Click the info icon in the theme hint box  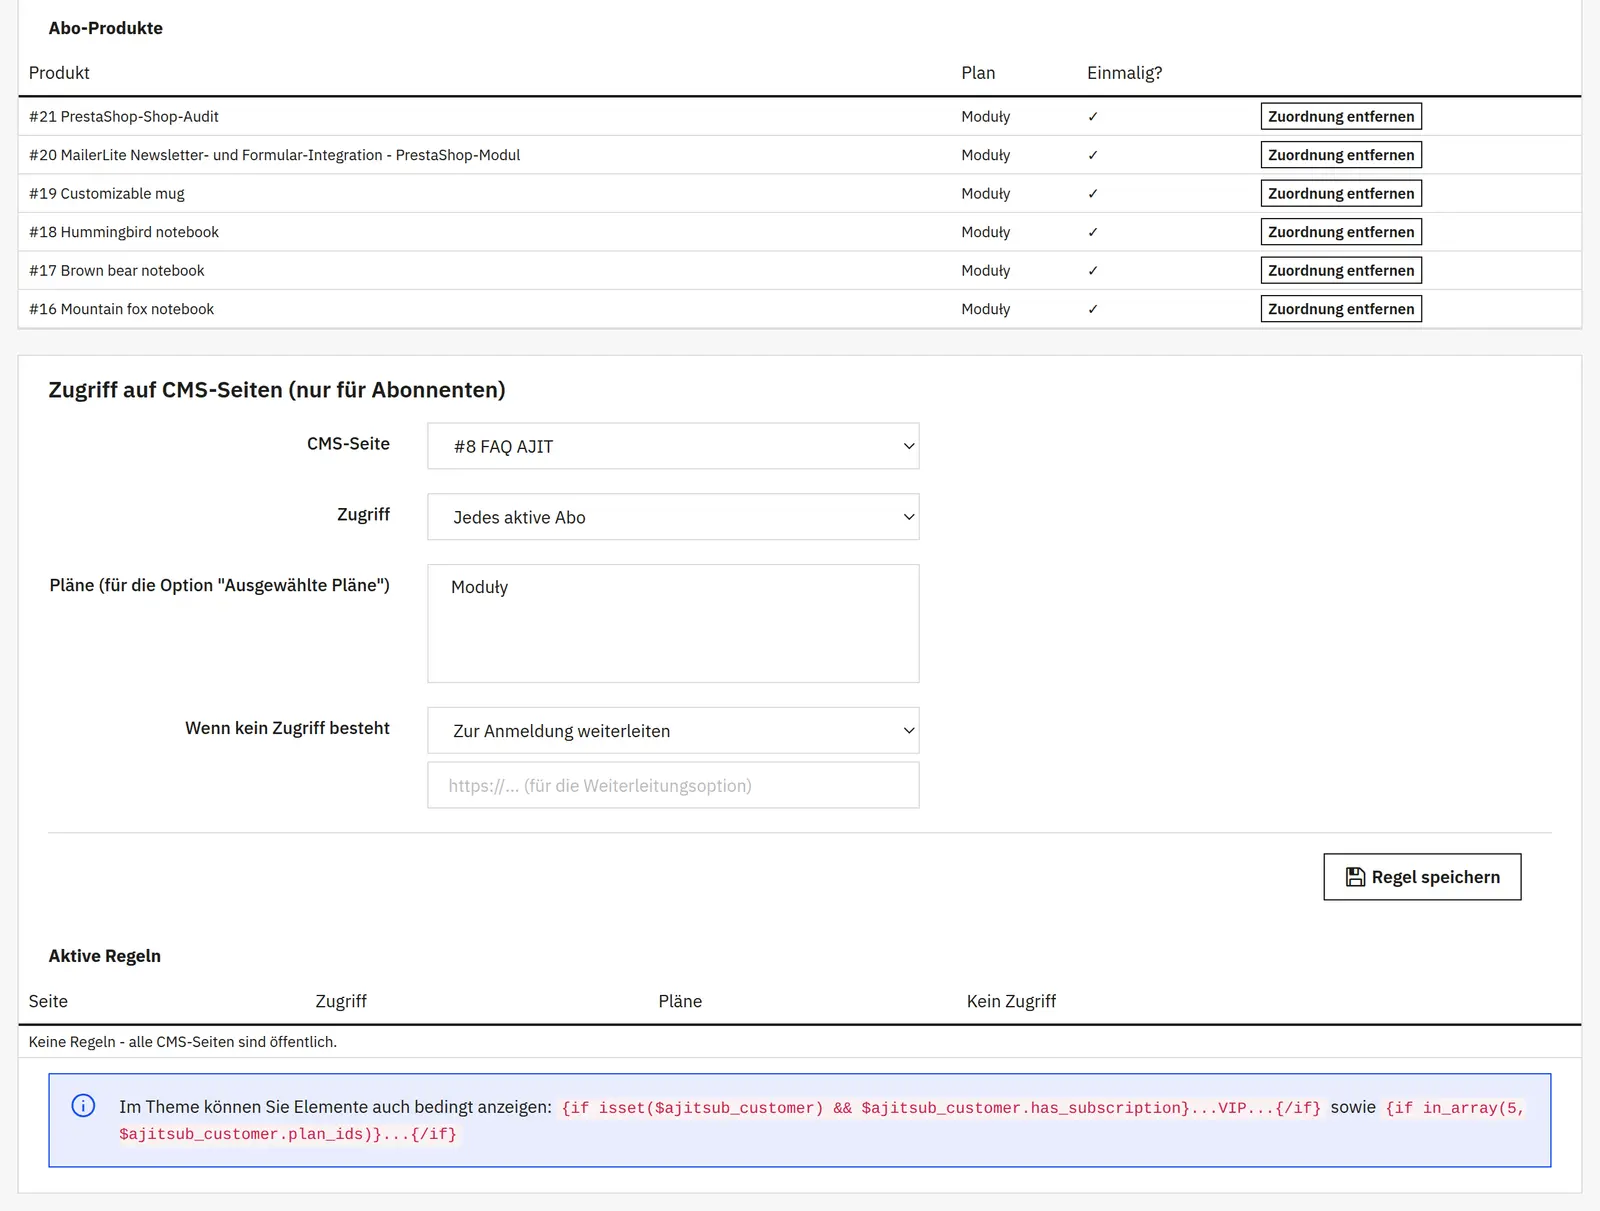click(83, 1105)
